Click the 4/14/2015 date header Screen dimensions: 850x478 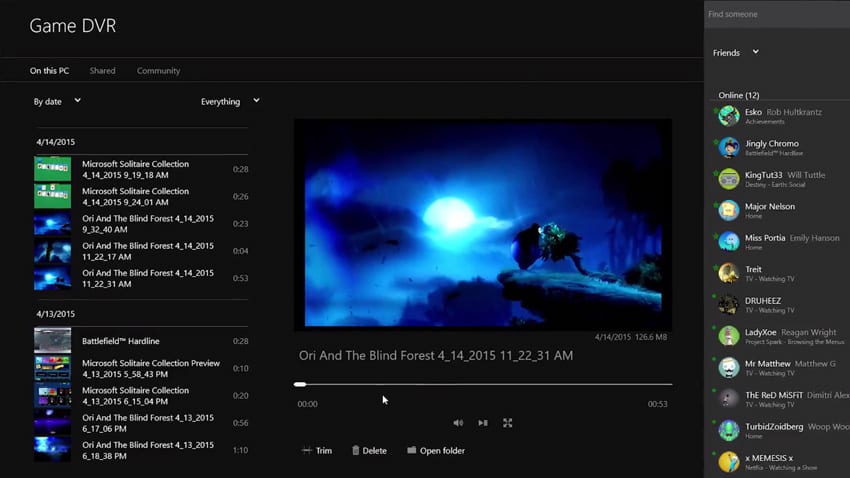pos(56,142)
